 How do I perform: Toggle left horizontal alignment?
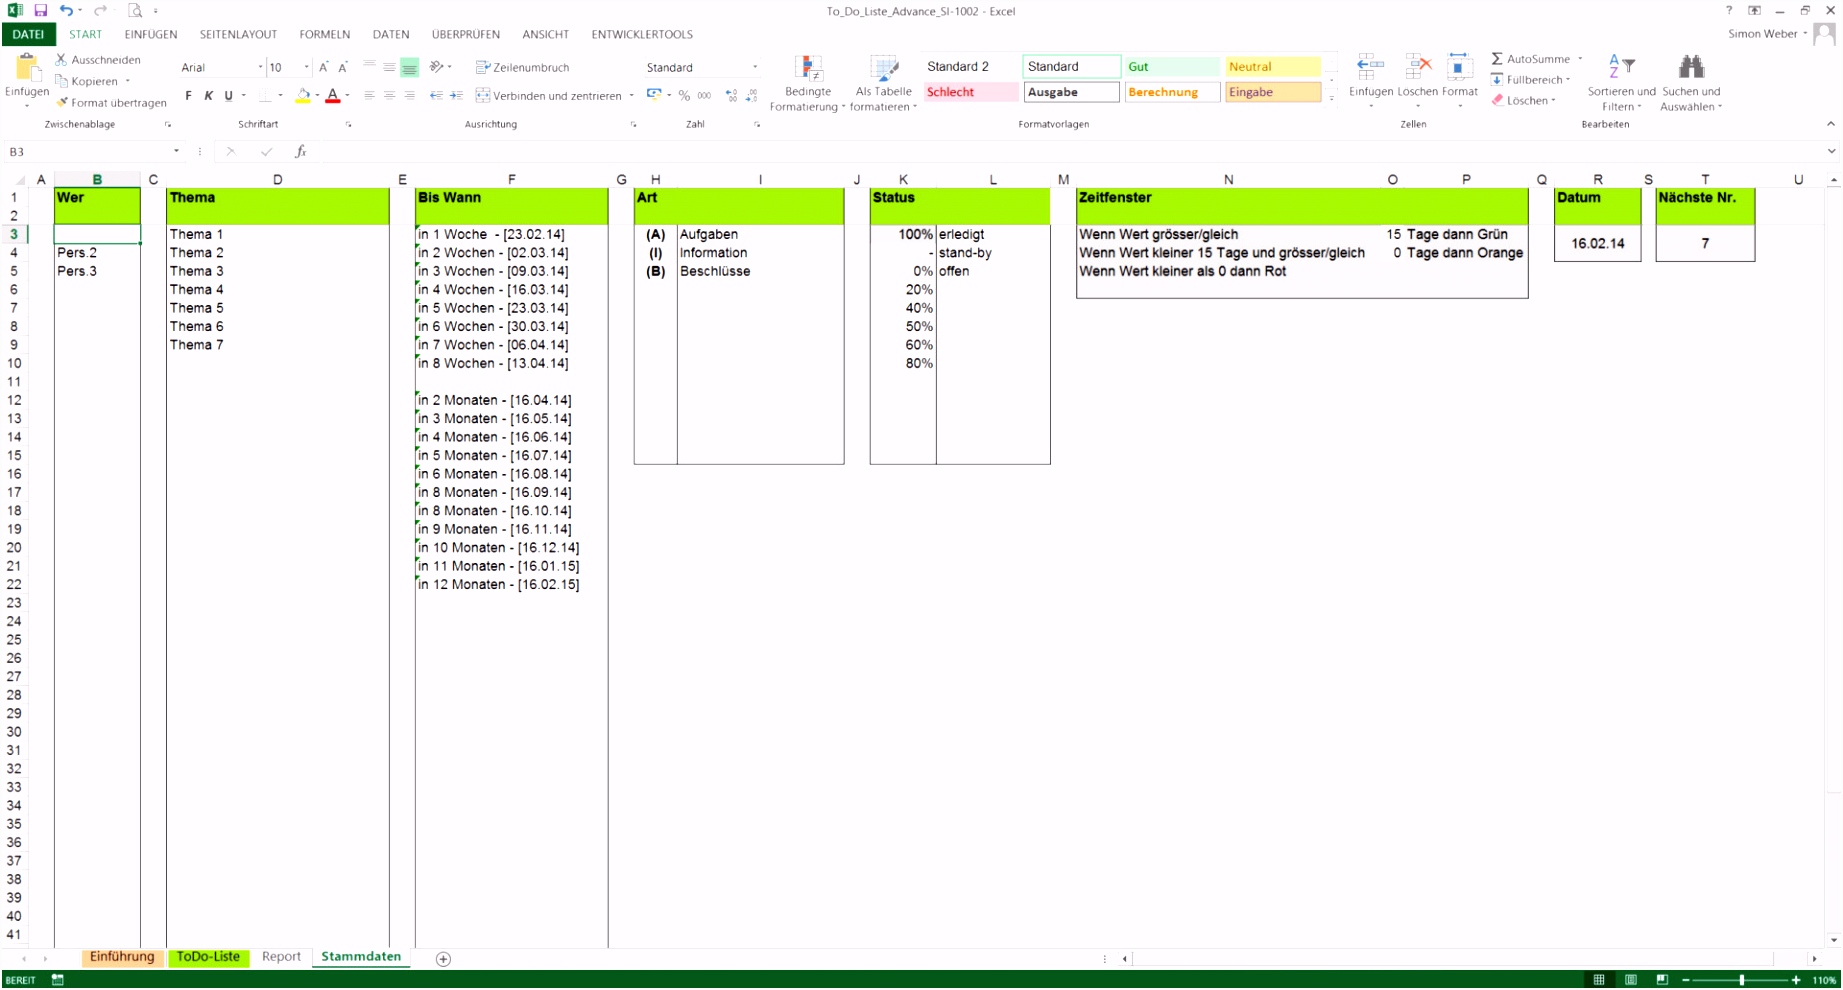point(369,95)
